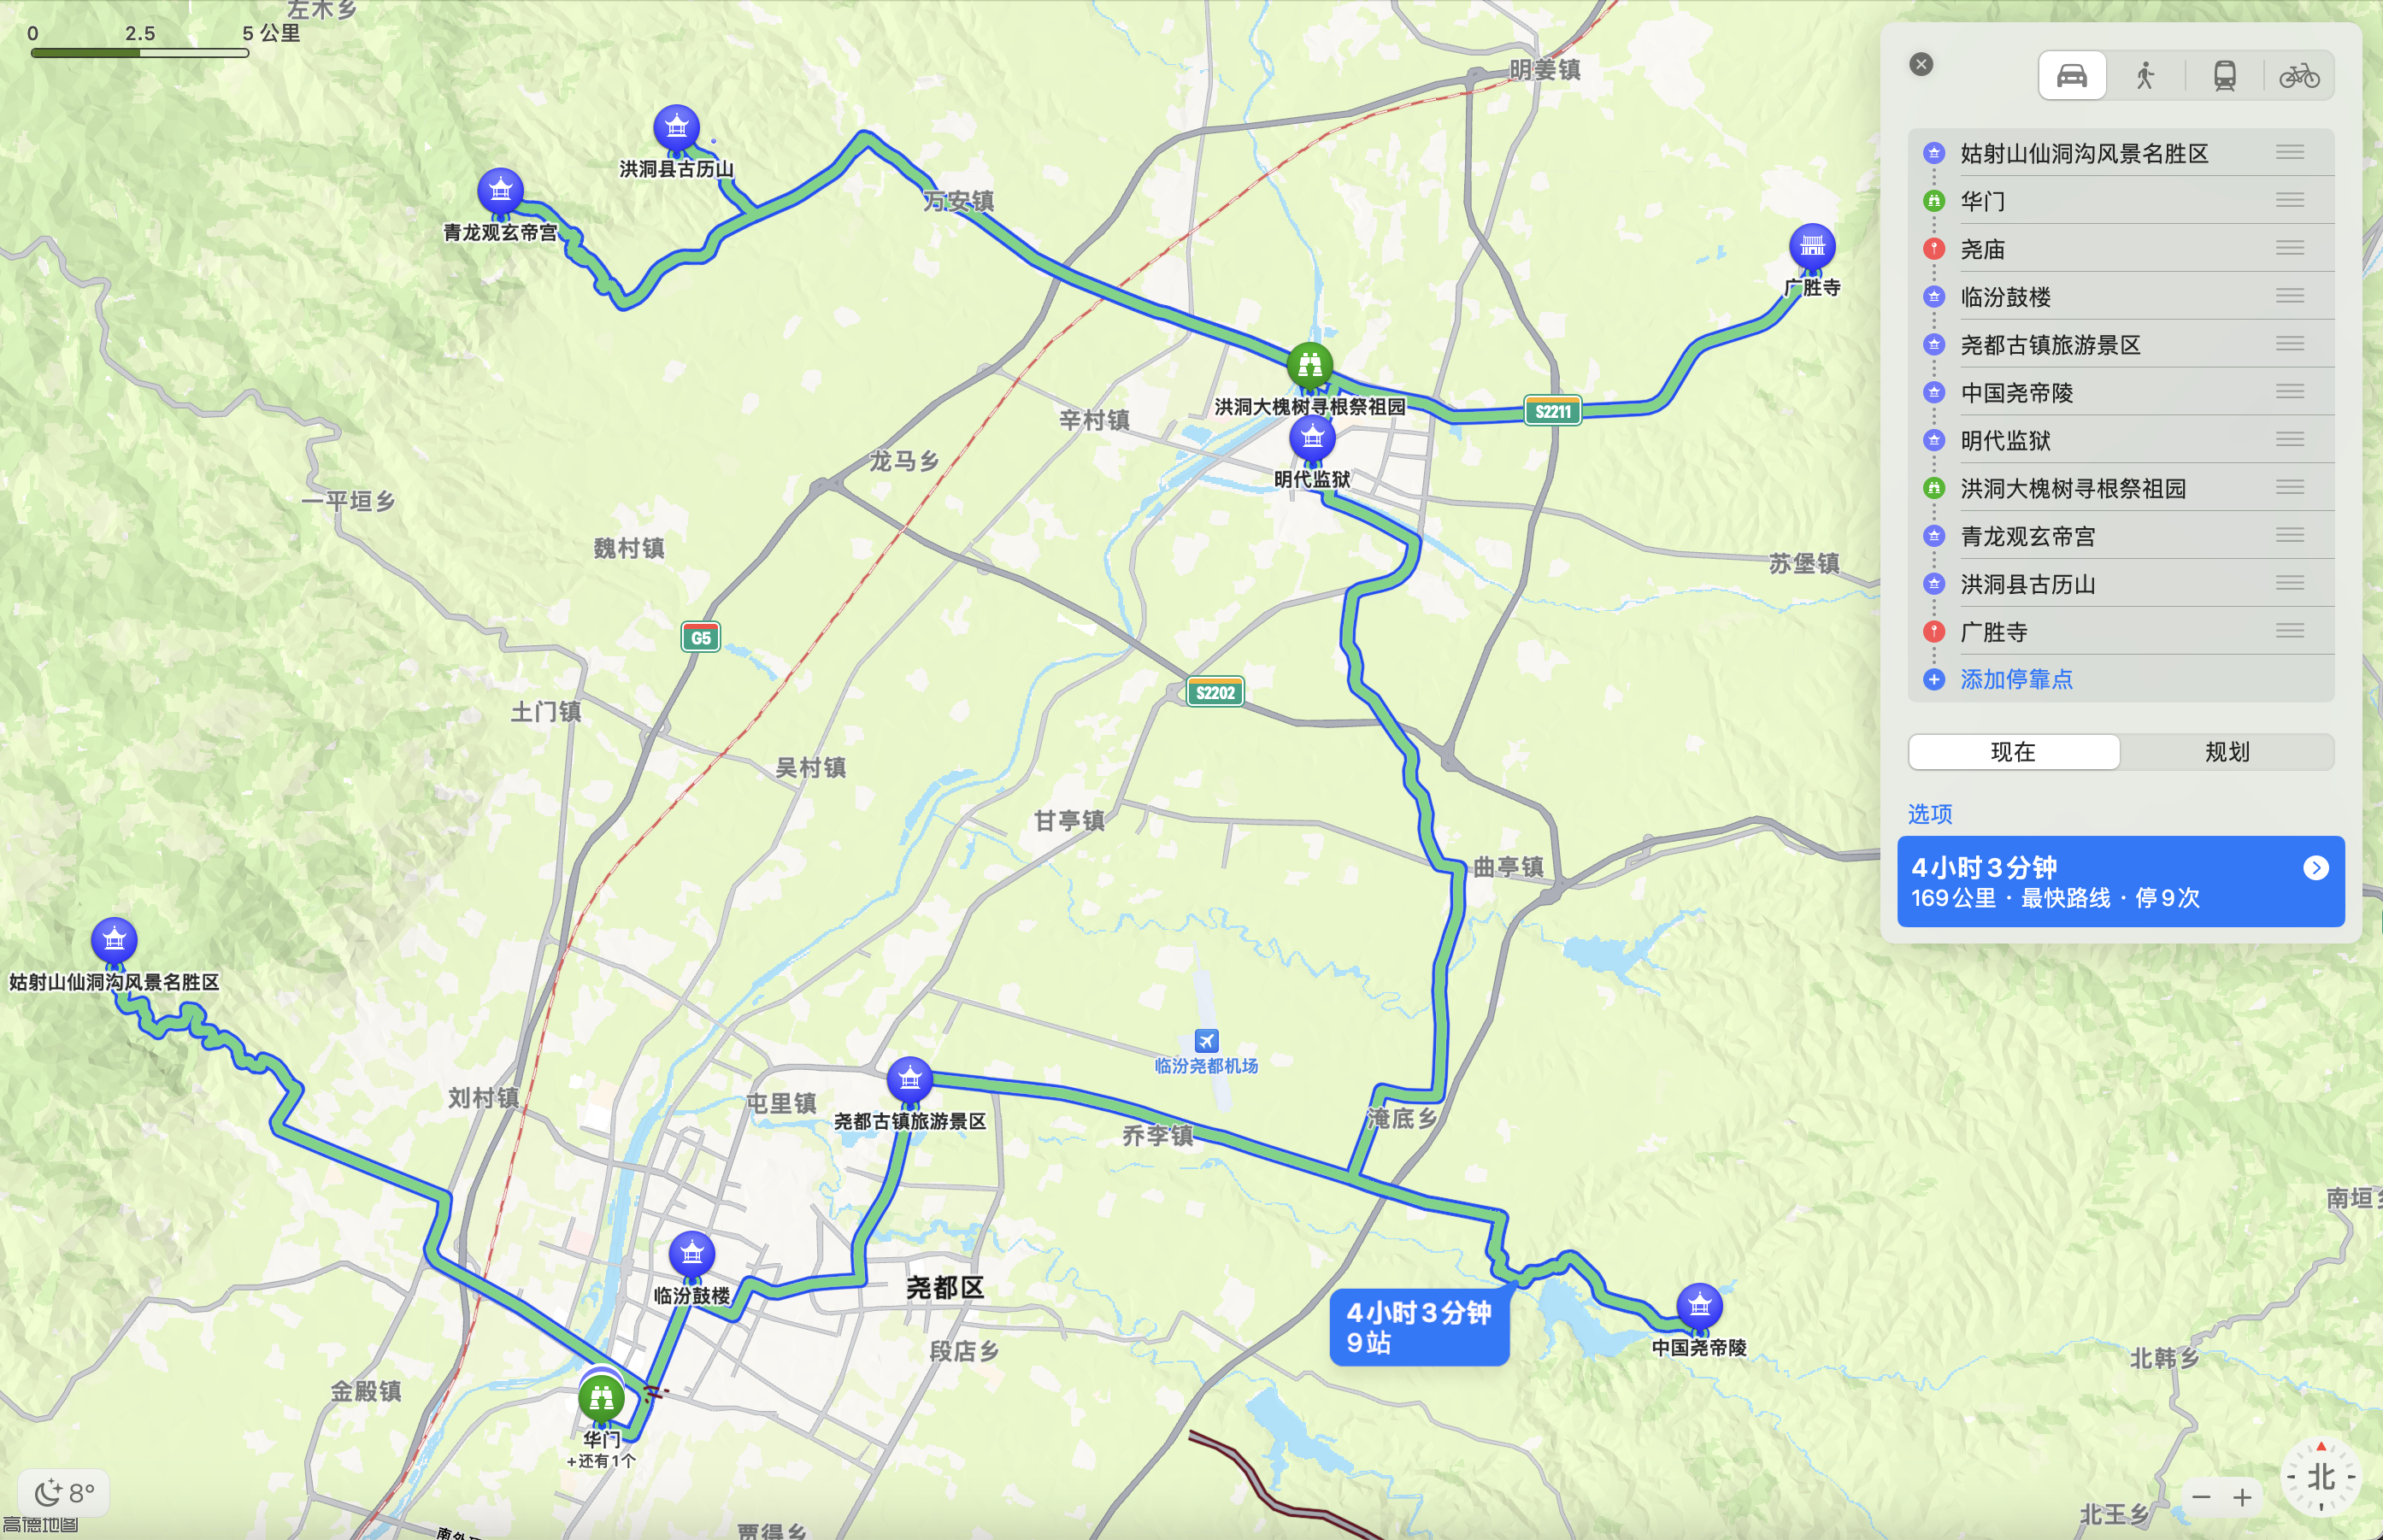Close the directions panel
This screenshot has width=2383, height=1540.
pyautogui.click(x=1920, y=65)
